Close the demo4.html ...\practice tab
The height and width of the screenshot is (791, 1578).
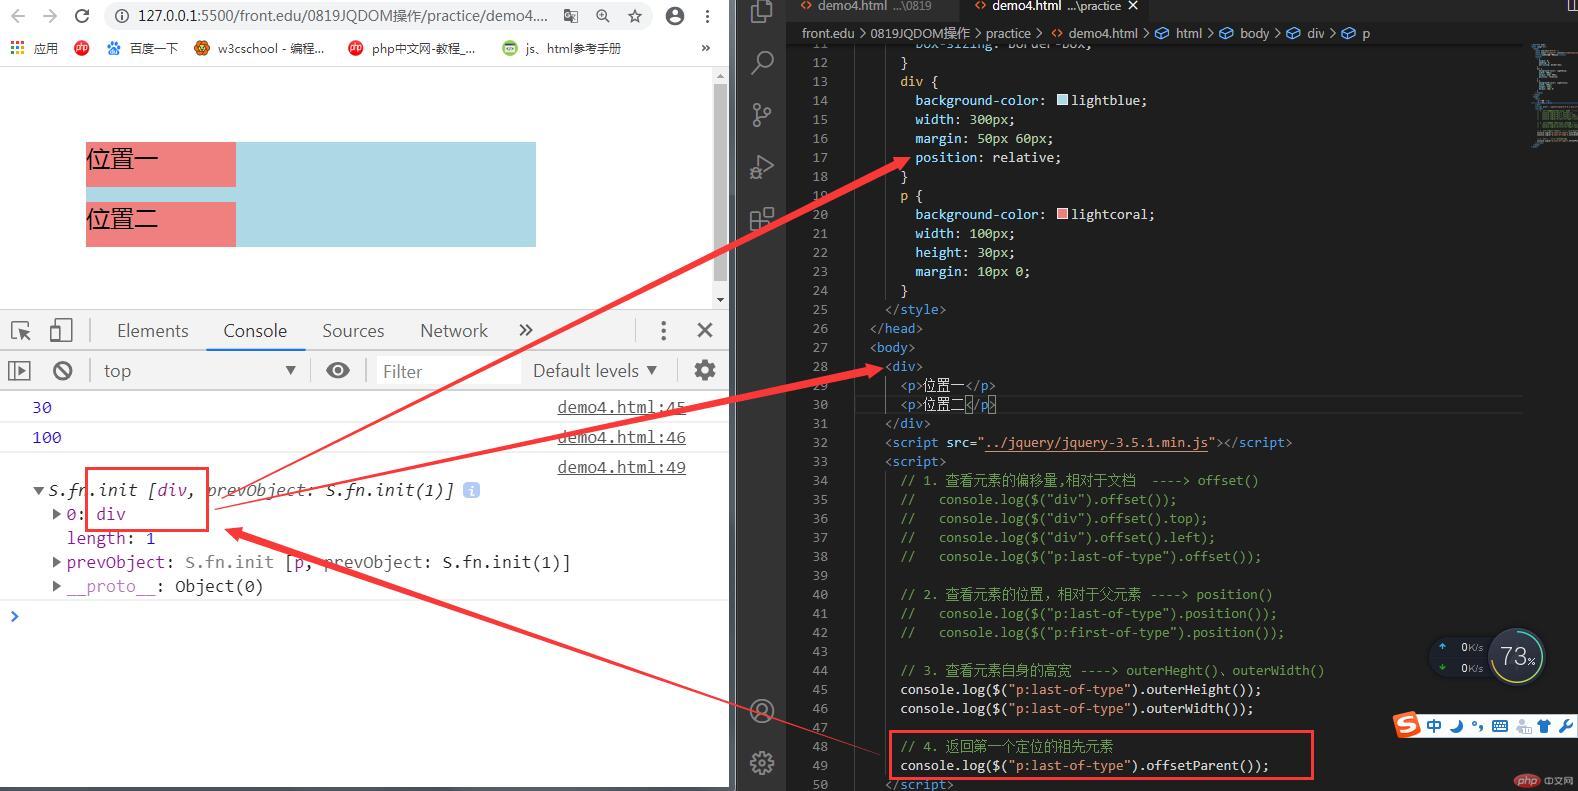[1133, 6]
